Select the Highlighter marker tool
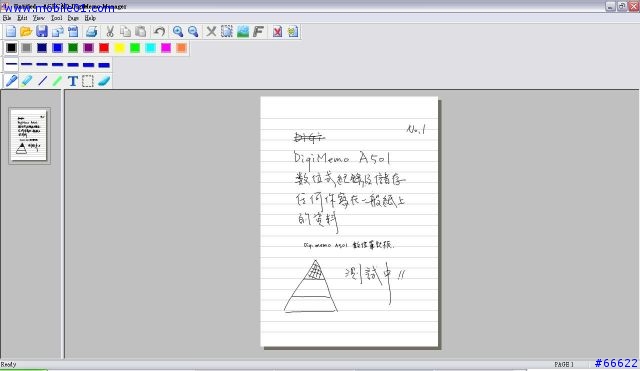This screenshot has width=640, height=371. point(27,81)
